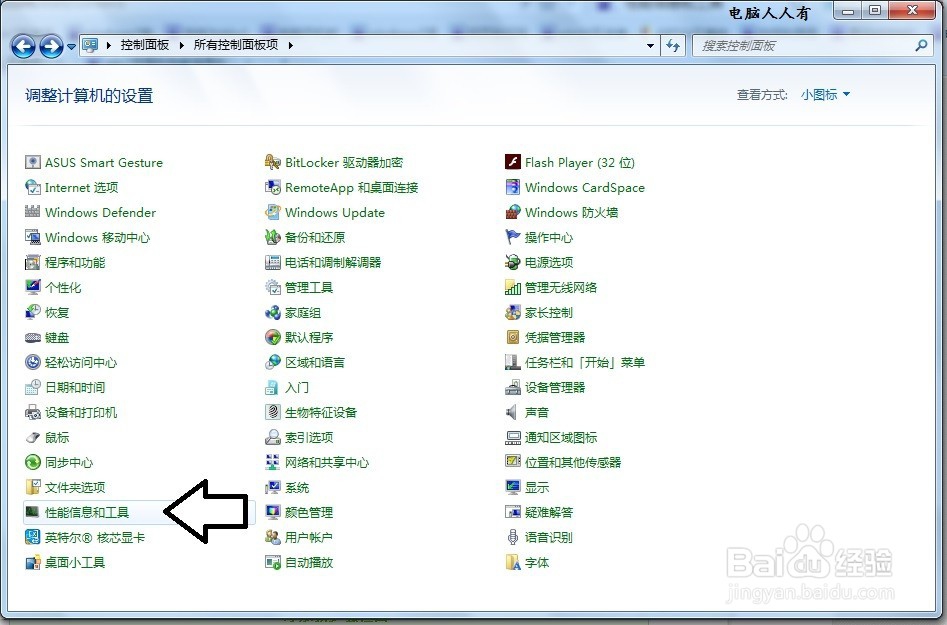Click the Windows Update icon

pos(273,212)
